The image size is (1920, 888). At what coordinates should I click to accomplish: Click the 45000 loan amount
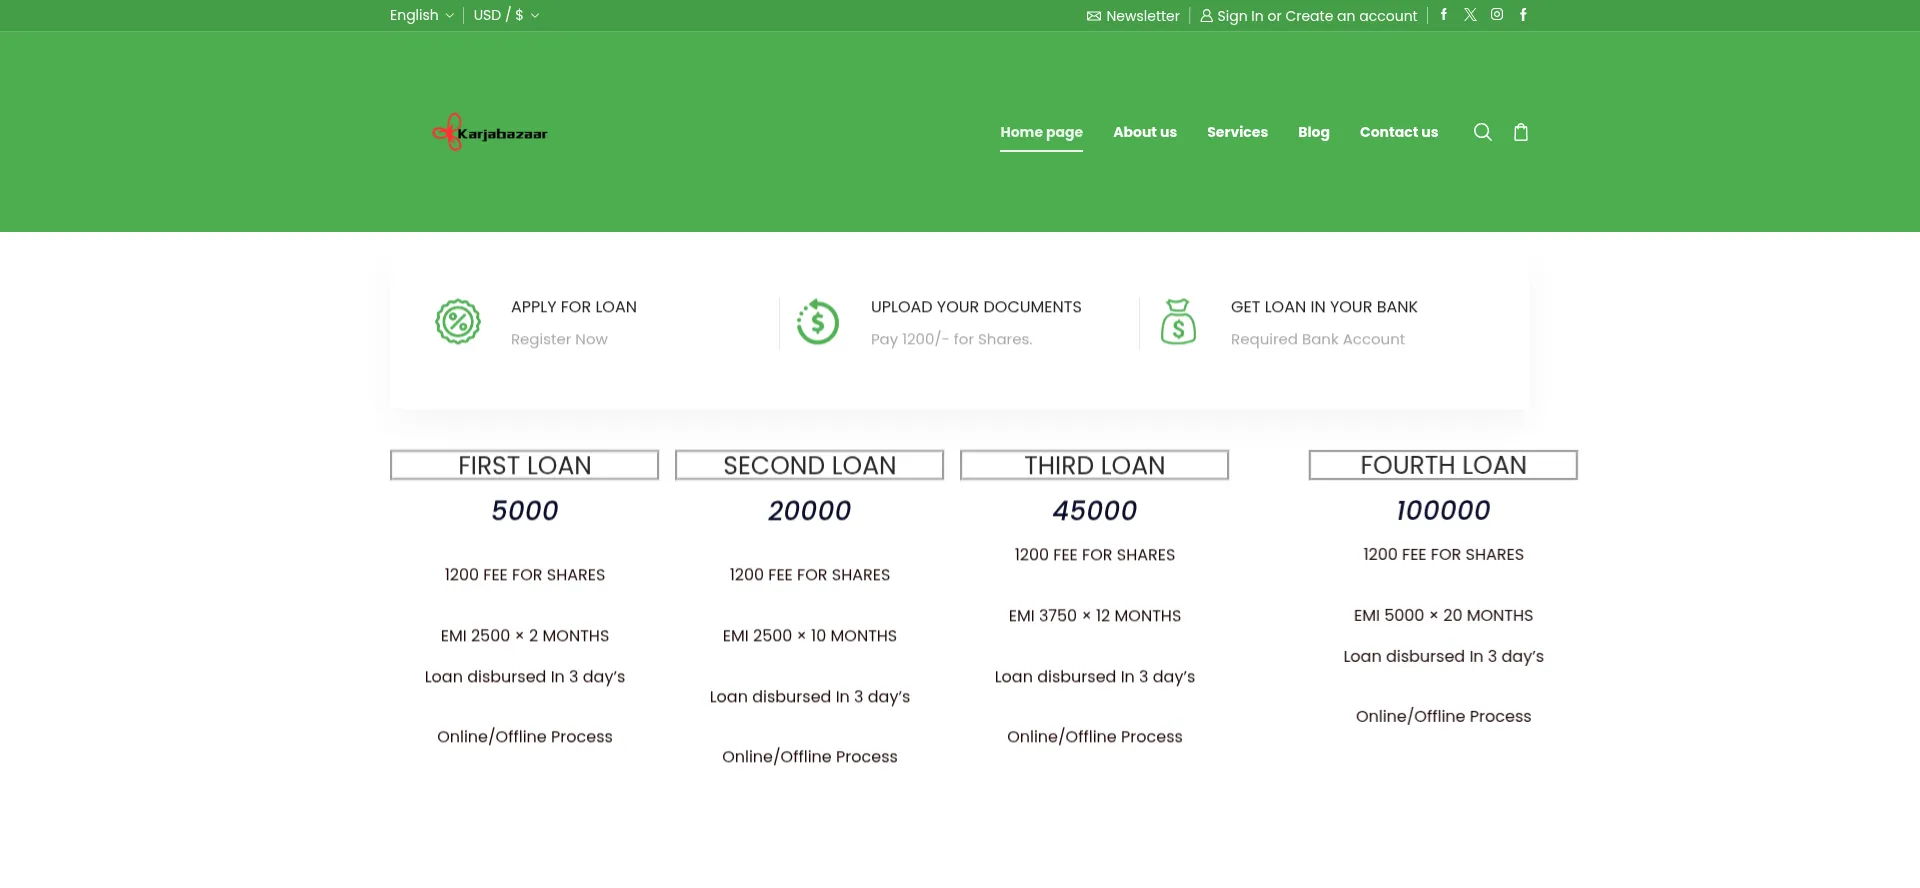click(x=1094, y=511)
